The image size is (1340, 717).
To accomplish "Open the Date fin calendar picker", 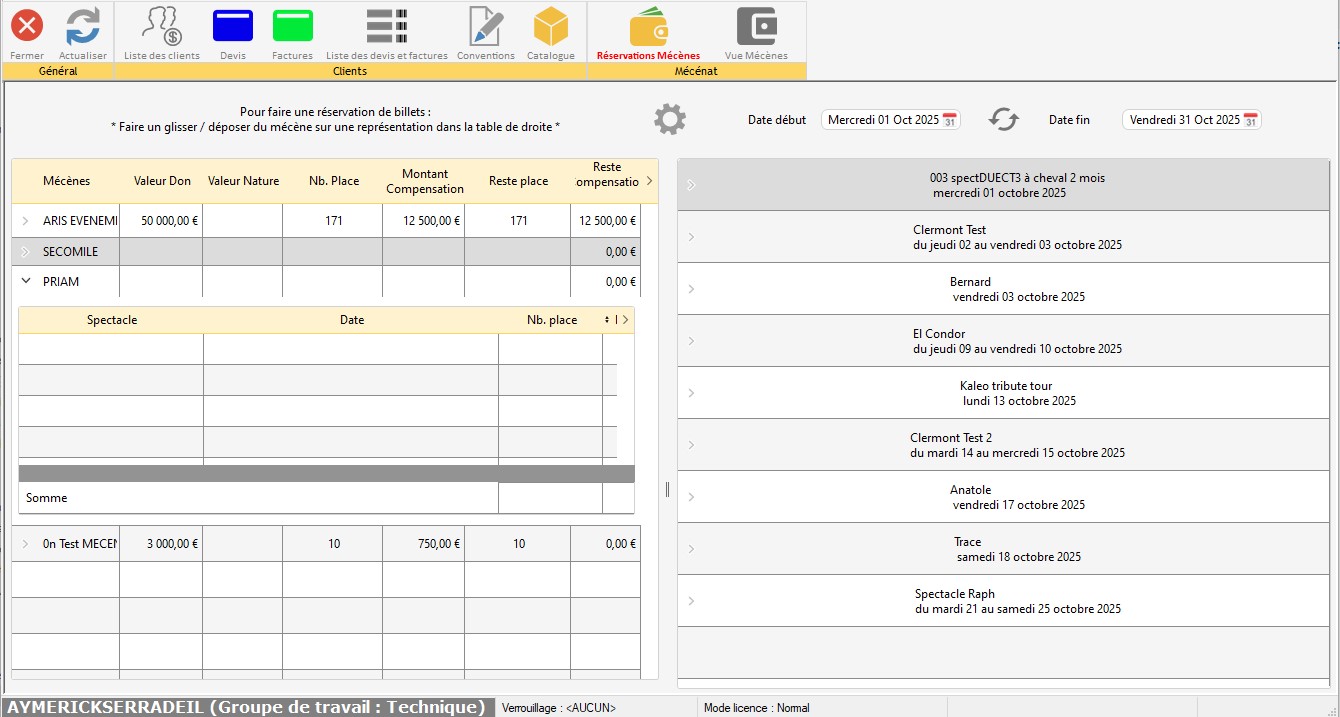I will 1250,120.
